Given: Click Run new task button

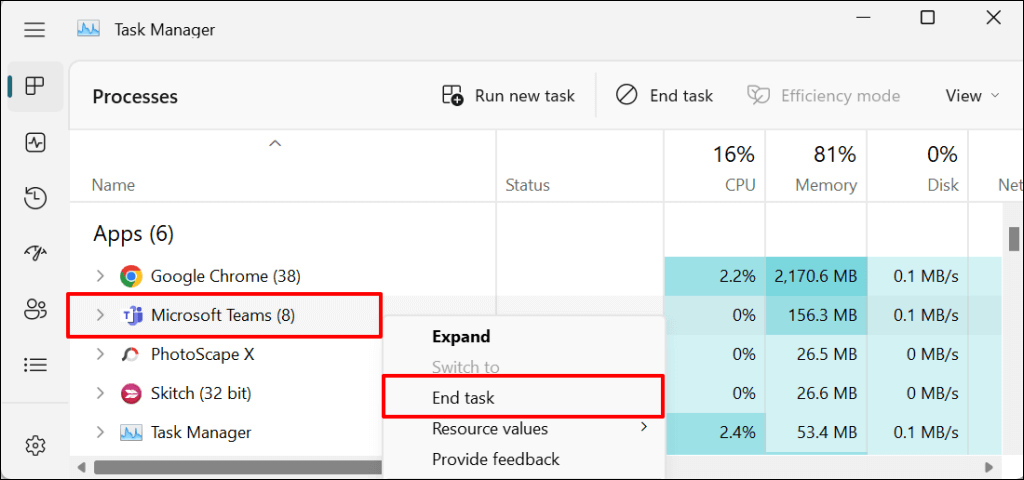Looking at the screenshot, I should tap(509, 96).
